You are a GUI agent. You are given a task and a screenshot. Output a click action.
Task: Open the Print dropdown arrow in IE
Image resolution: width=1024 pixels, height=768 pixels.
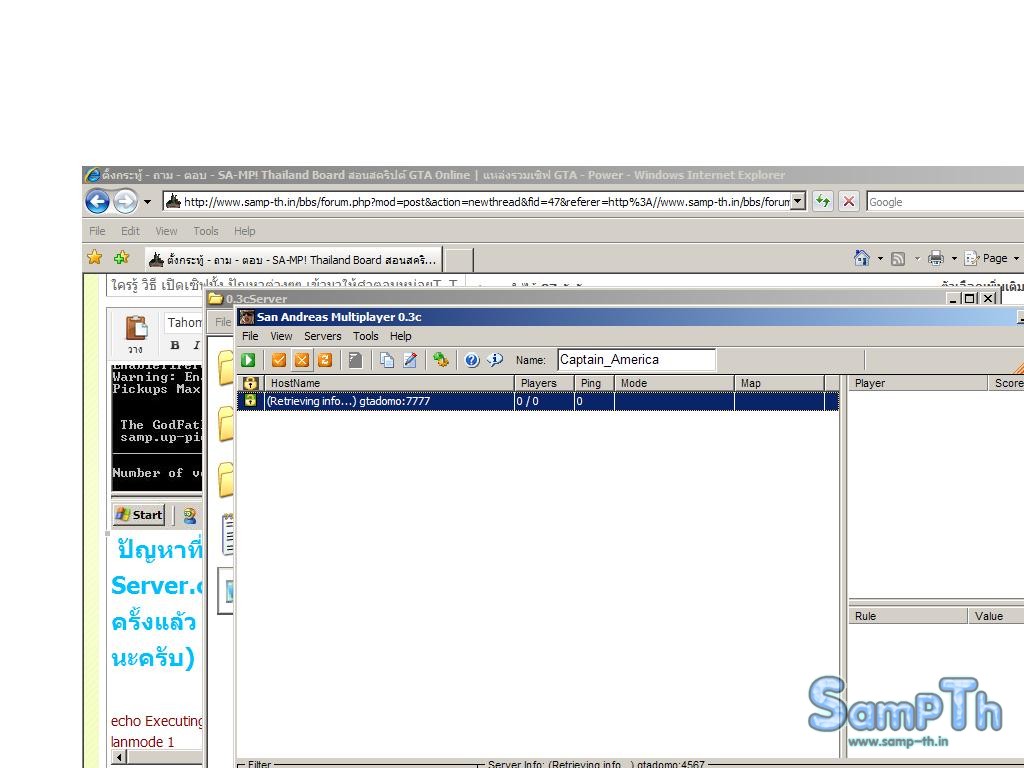coord(954,259)
